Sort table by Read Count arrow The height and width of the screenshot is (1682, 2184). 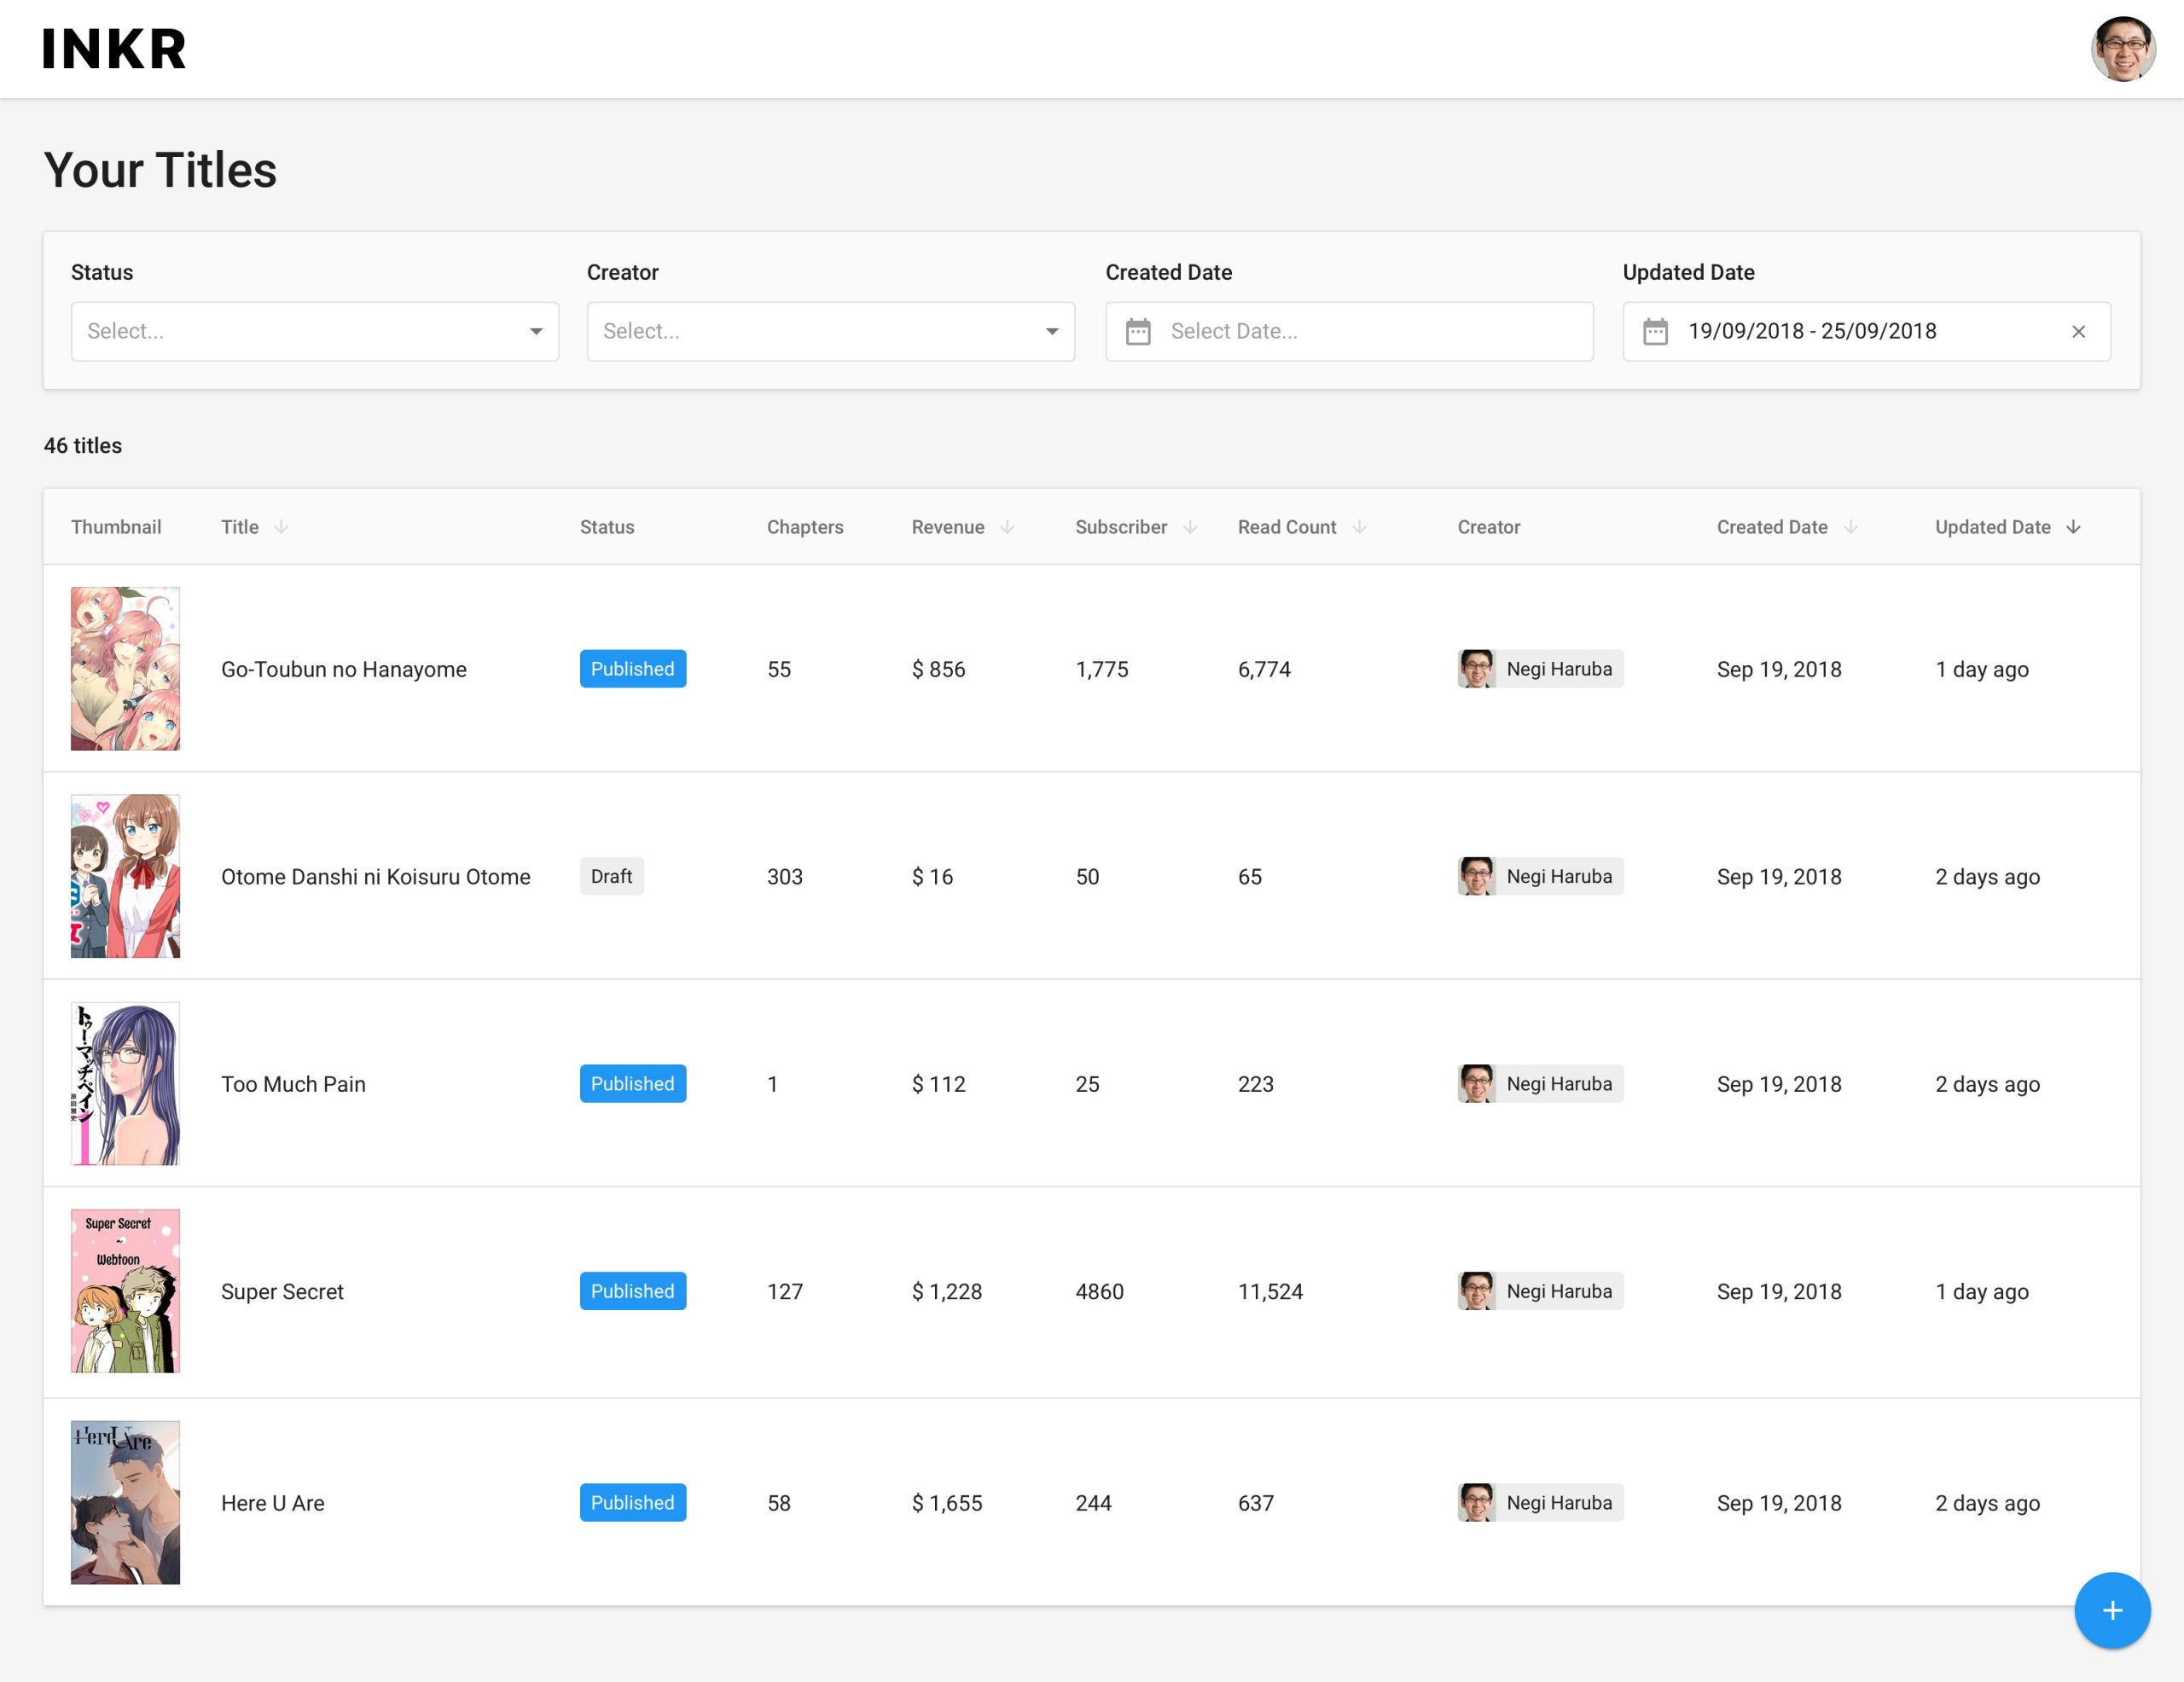(1359, 527)
